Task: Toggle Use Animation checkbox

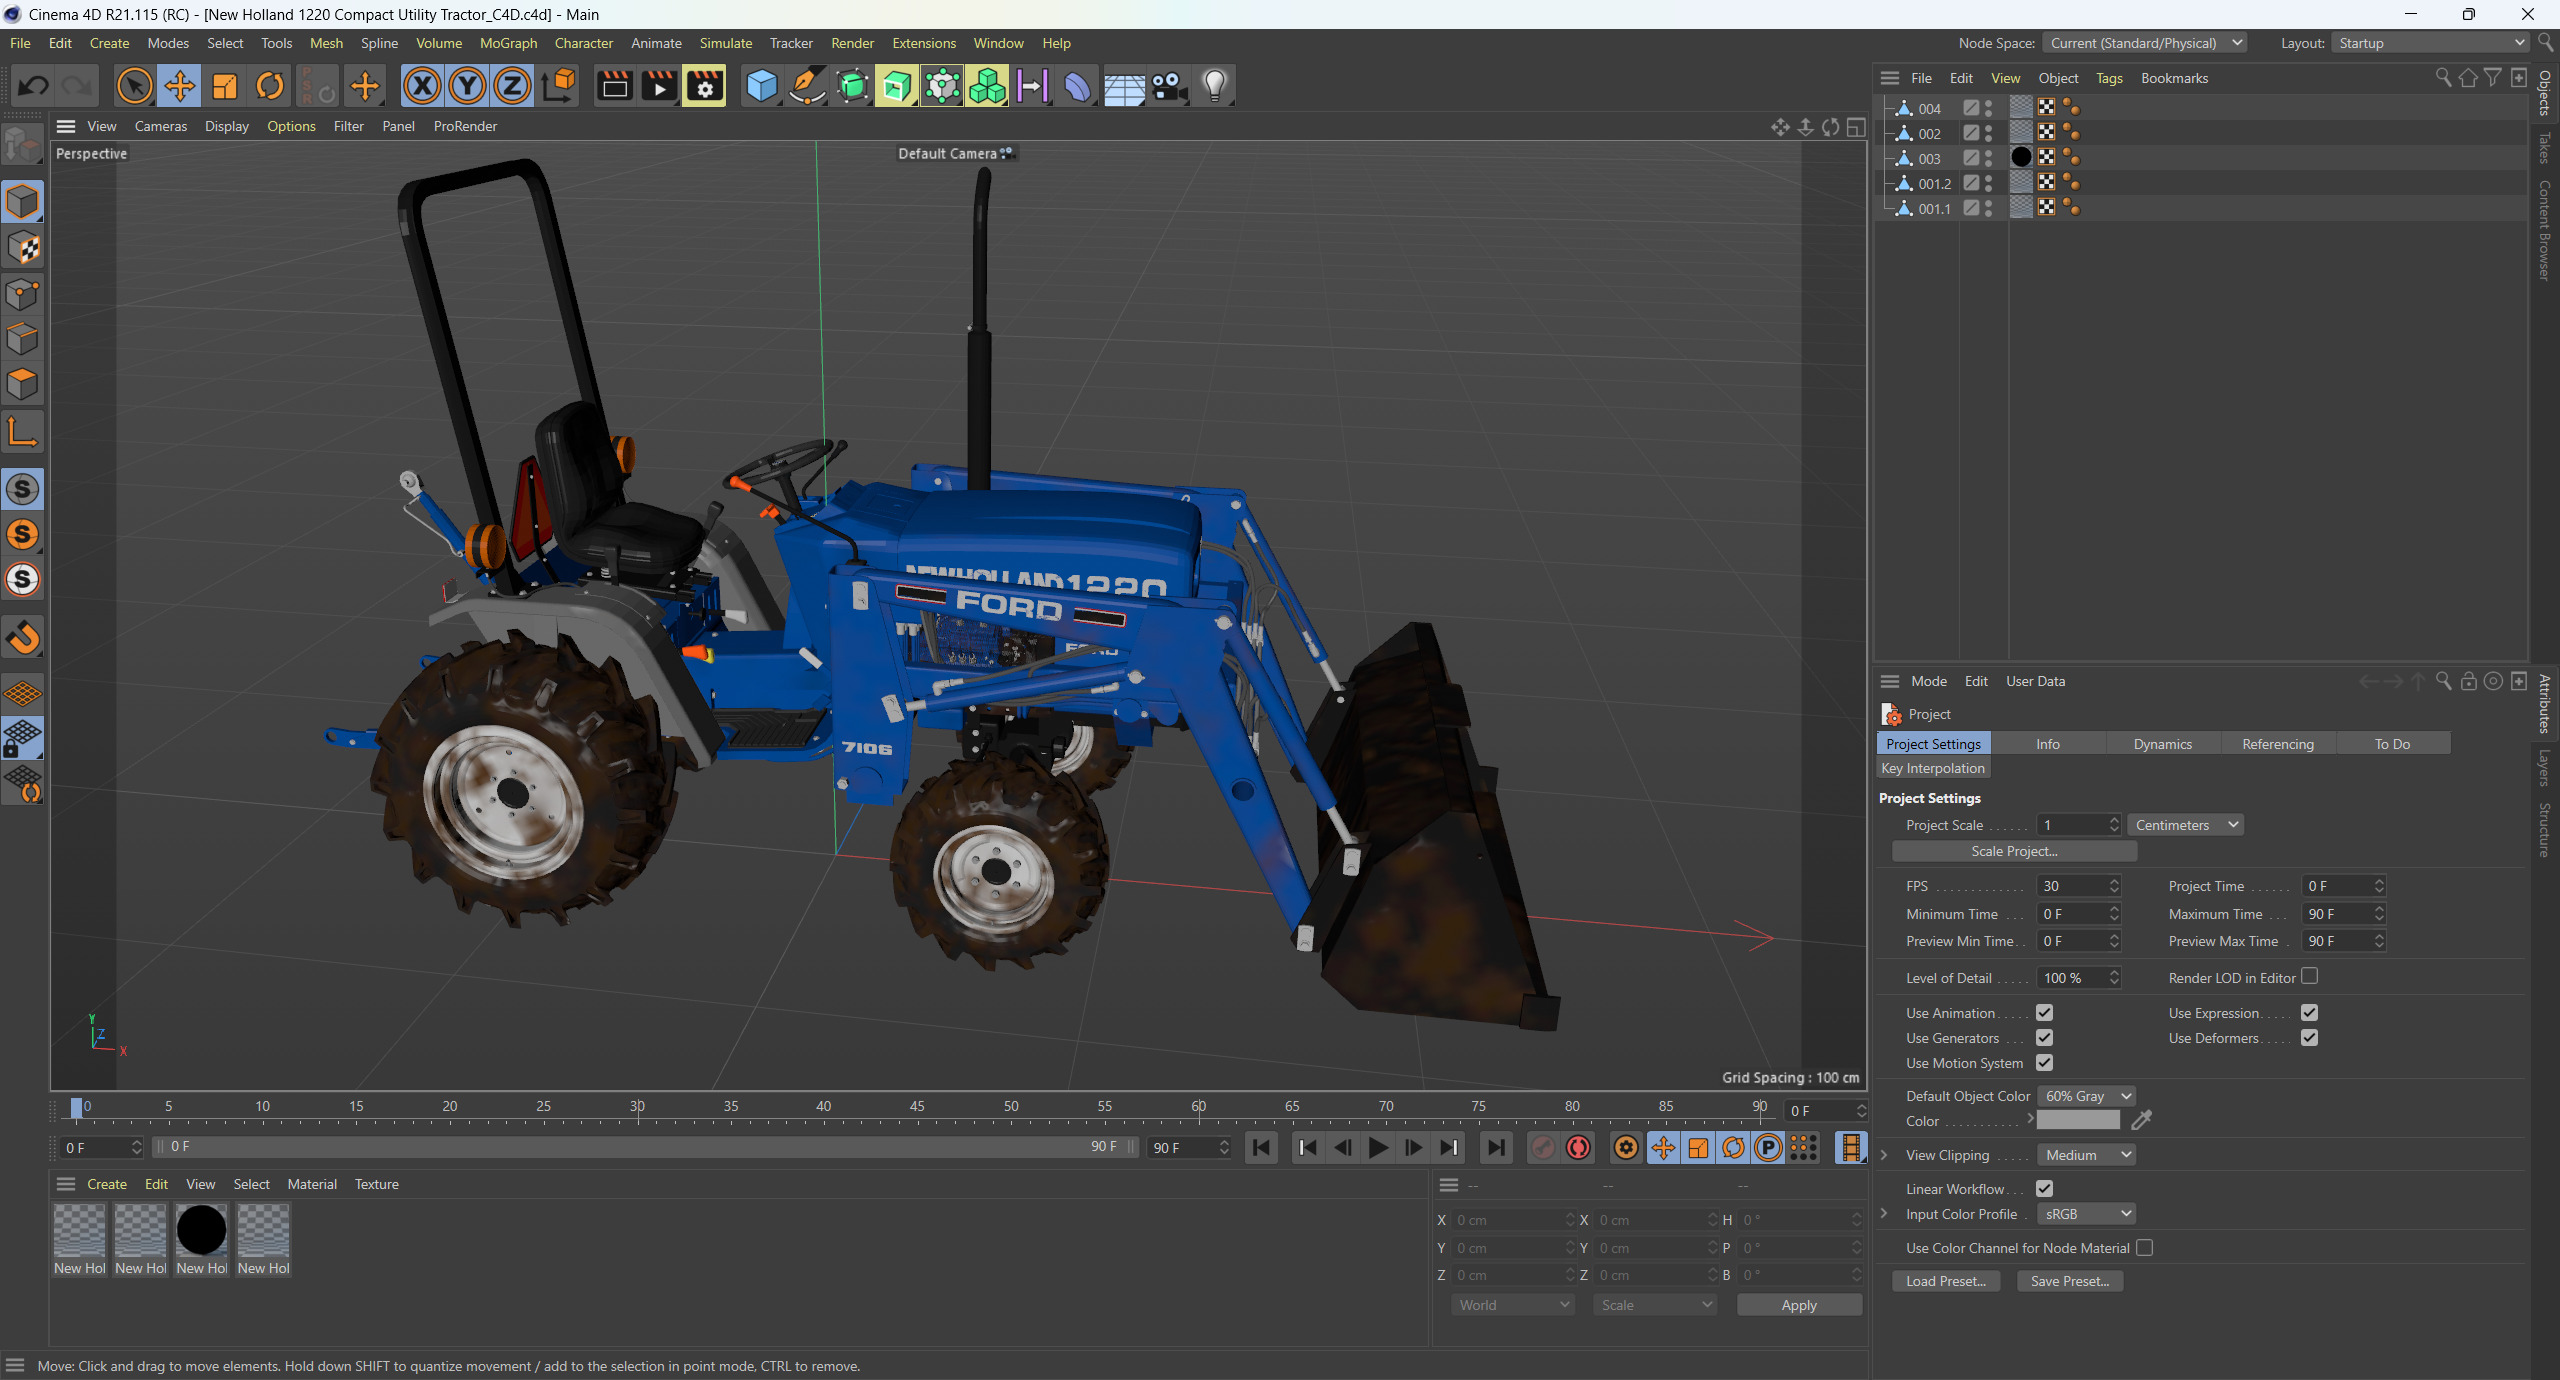Action: (x=2044, y=1013)
